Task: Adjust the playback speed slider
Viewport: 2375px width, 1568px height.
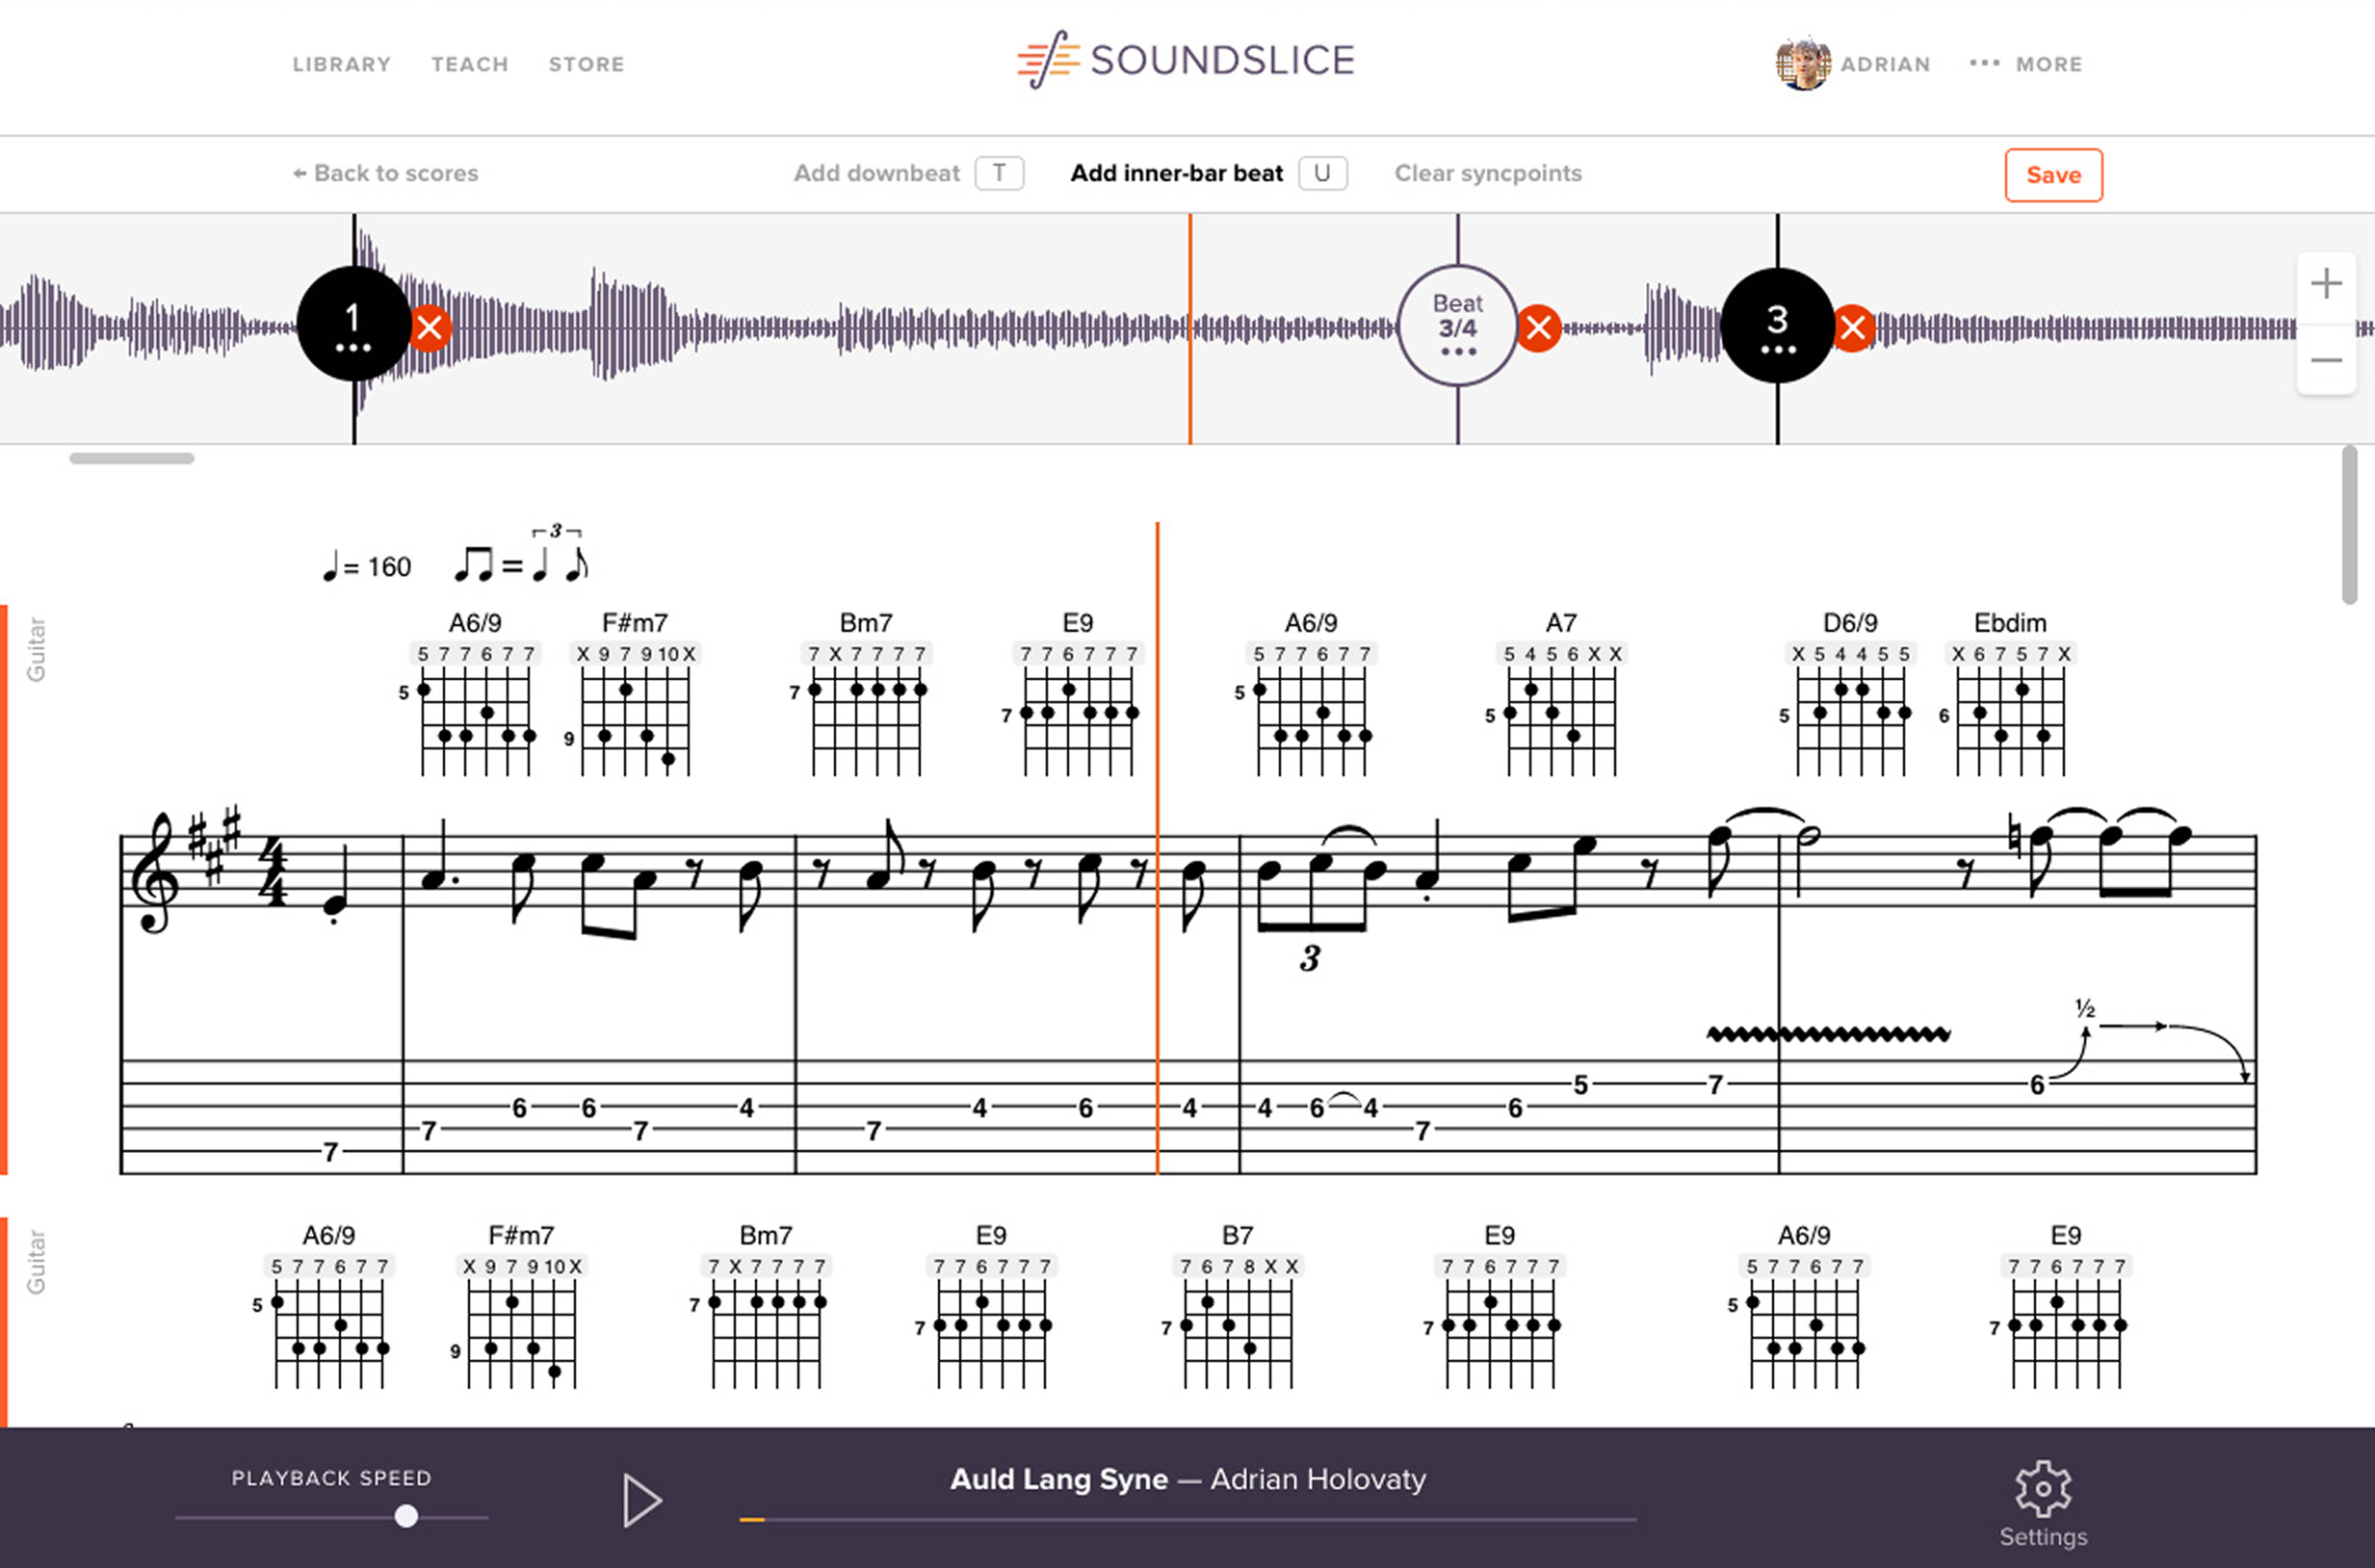Action: pos(406,1516)
